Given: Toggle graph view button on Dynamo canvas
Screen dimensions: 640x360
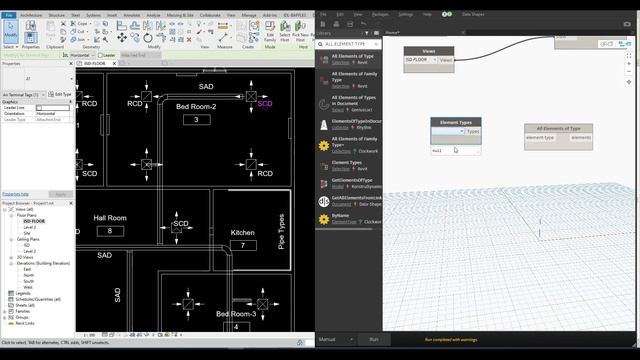Looking at the screenshot, I should pyautogui.click(x=625, y=44).
